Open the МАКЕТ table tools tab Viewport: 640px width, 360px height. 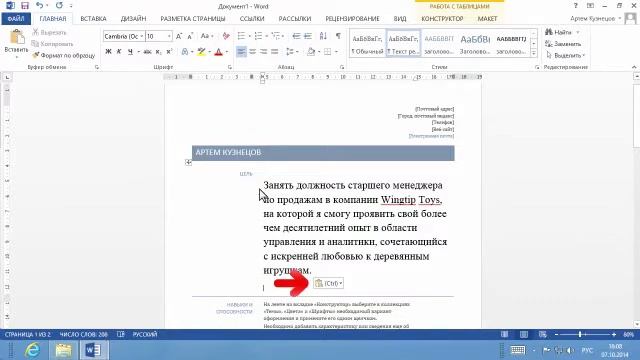click(487, 19)
